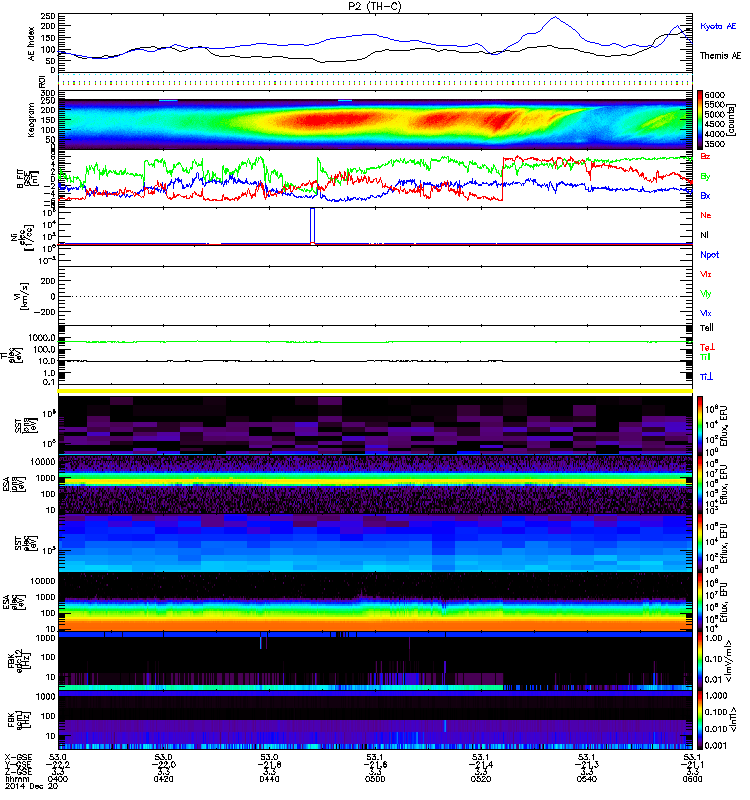Click the "0600" time axis label
This screenshot has width=750, height=800.
[692, 779]
